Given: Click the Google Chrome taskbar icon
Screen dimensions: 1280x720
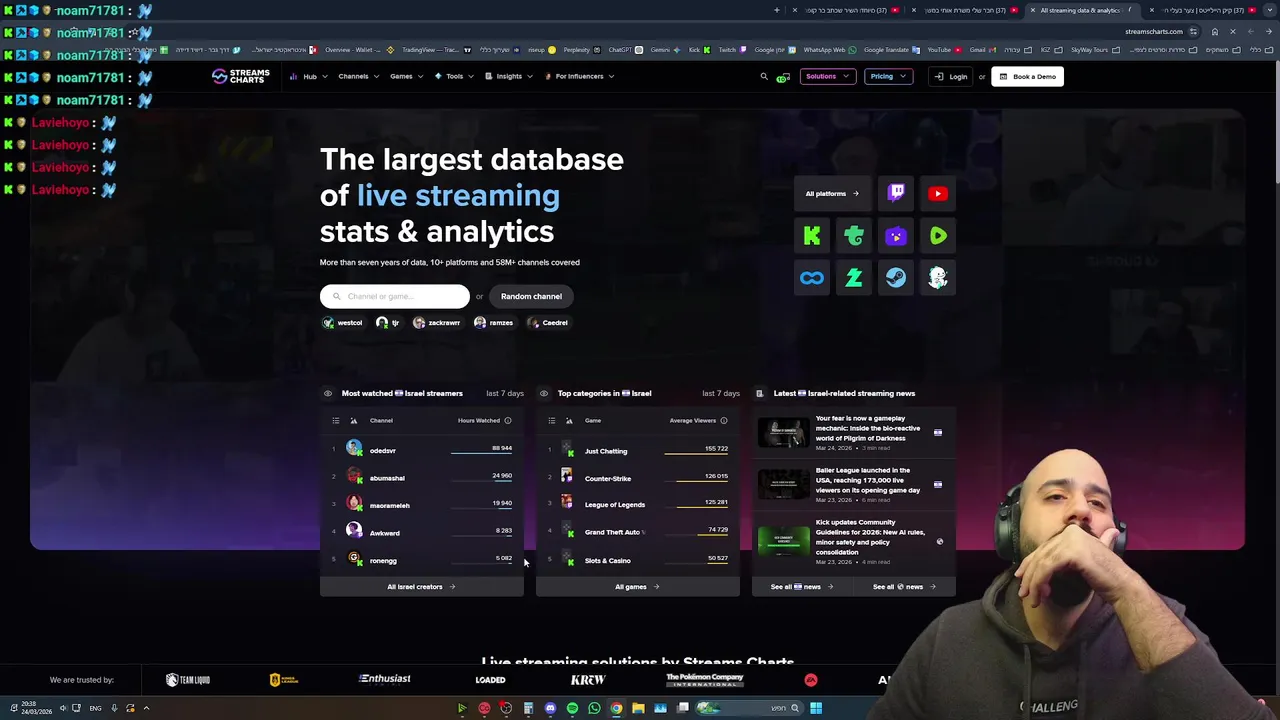Looking at the screenshot, I should coord(616,708).
